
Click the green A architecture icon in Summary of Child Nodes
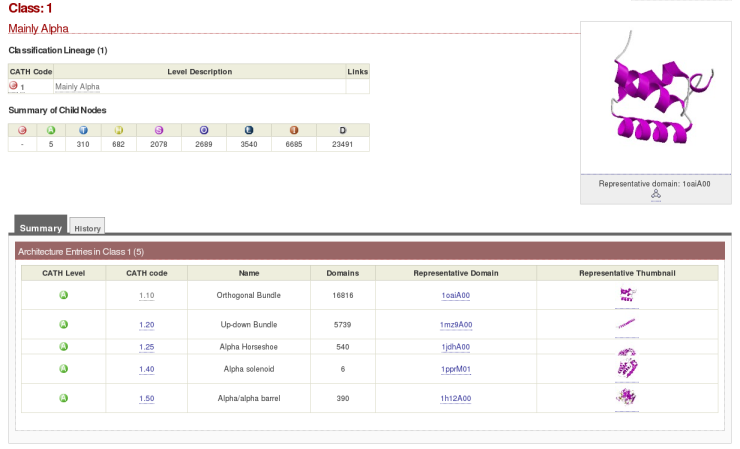point(51,130)
